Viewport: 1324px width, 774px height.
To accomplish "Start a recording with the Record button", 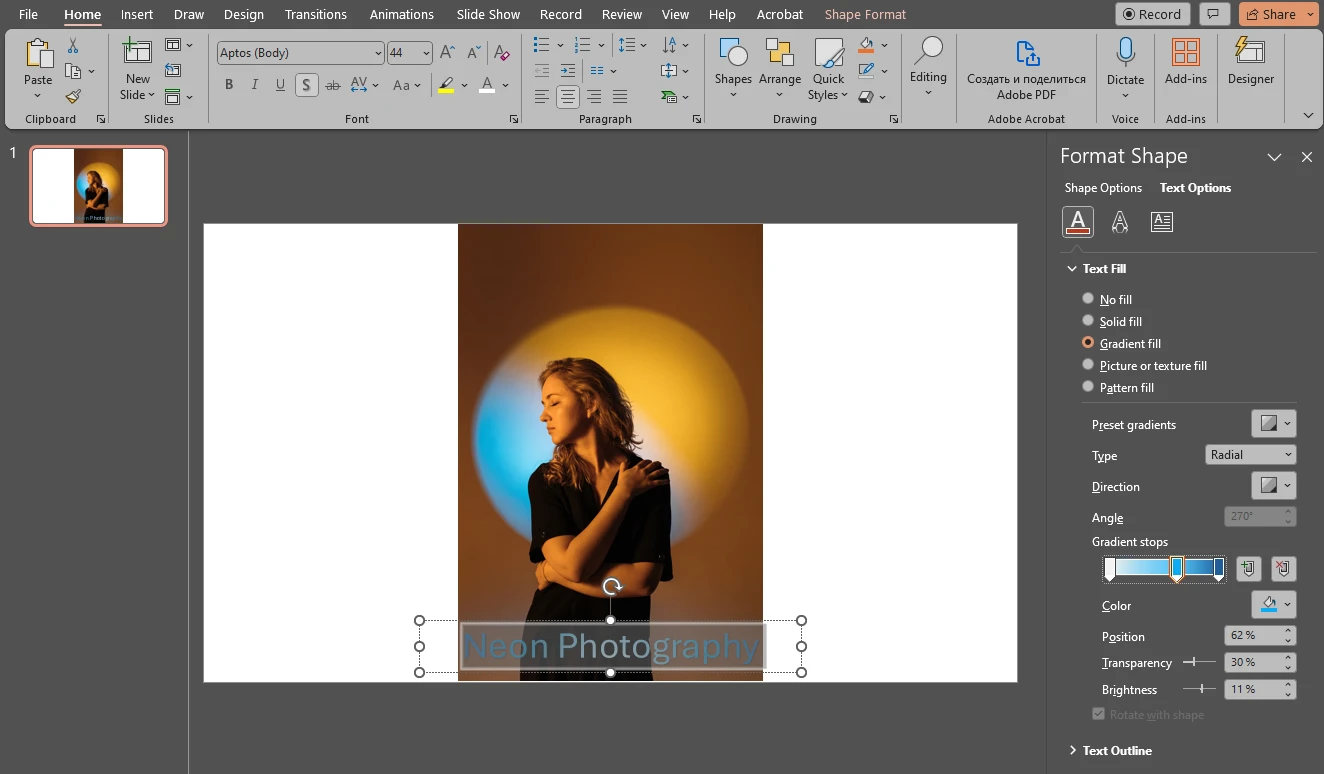I will (x=1152, y=14).
